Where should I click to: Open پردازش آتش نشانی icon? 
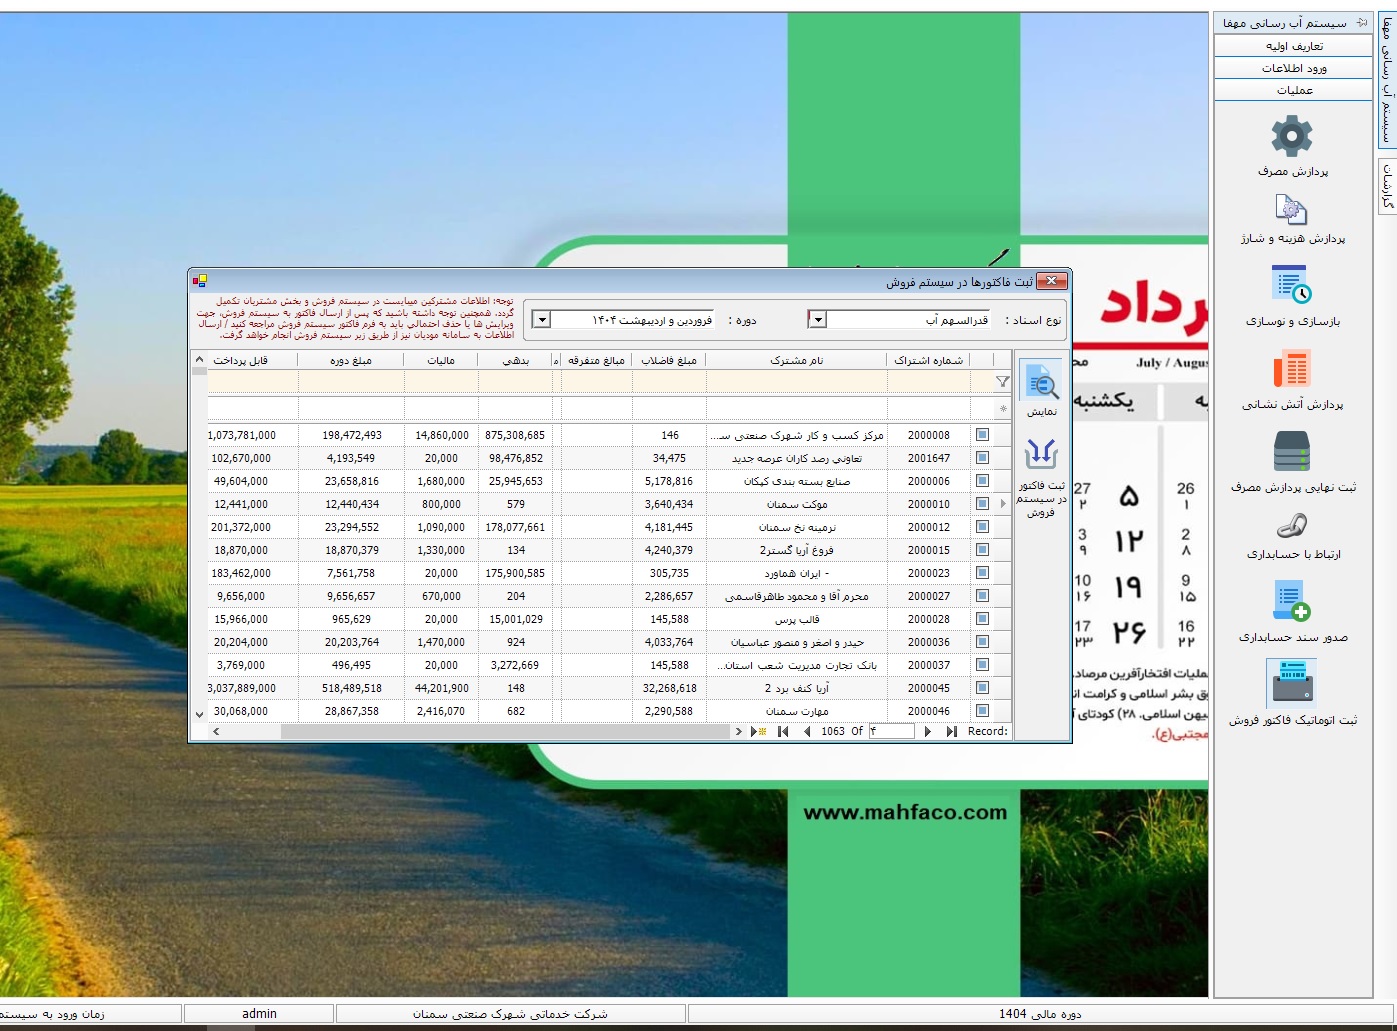point(1291,369)
